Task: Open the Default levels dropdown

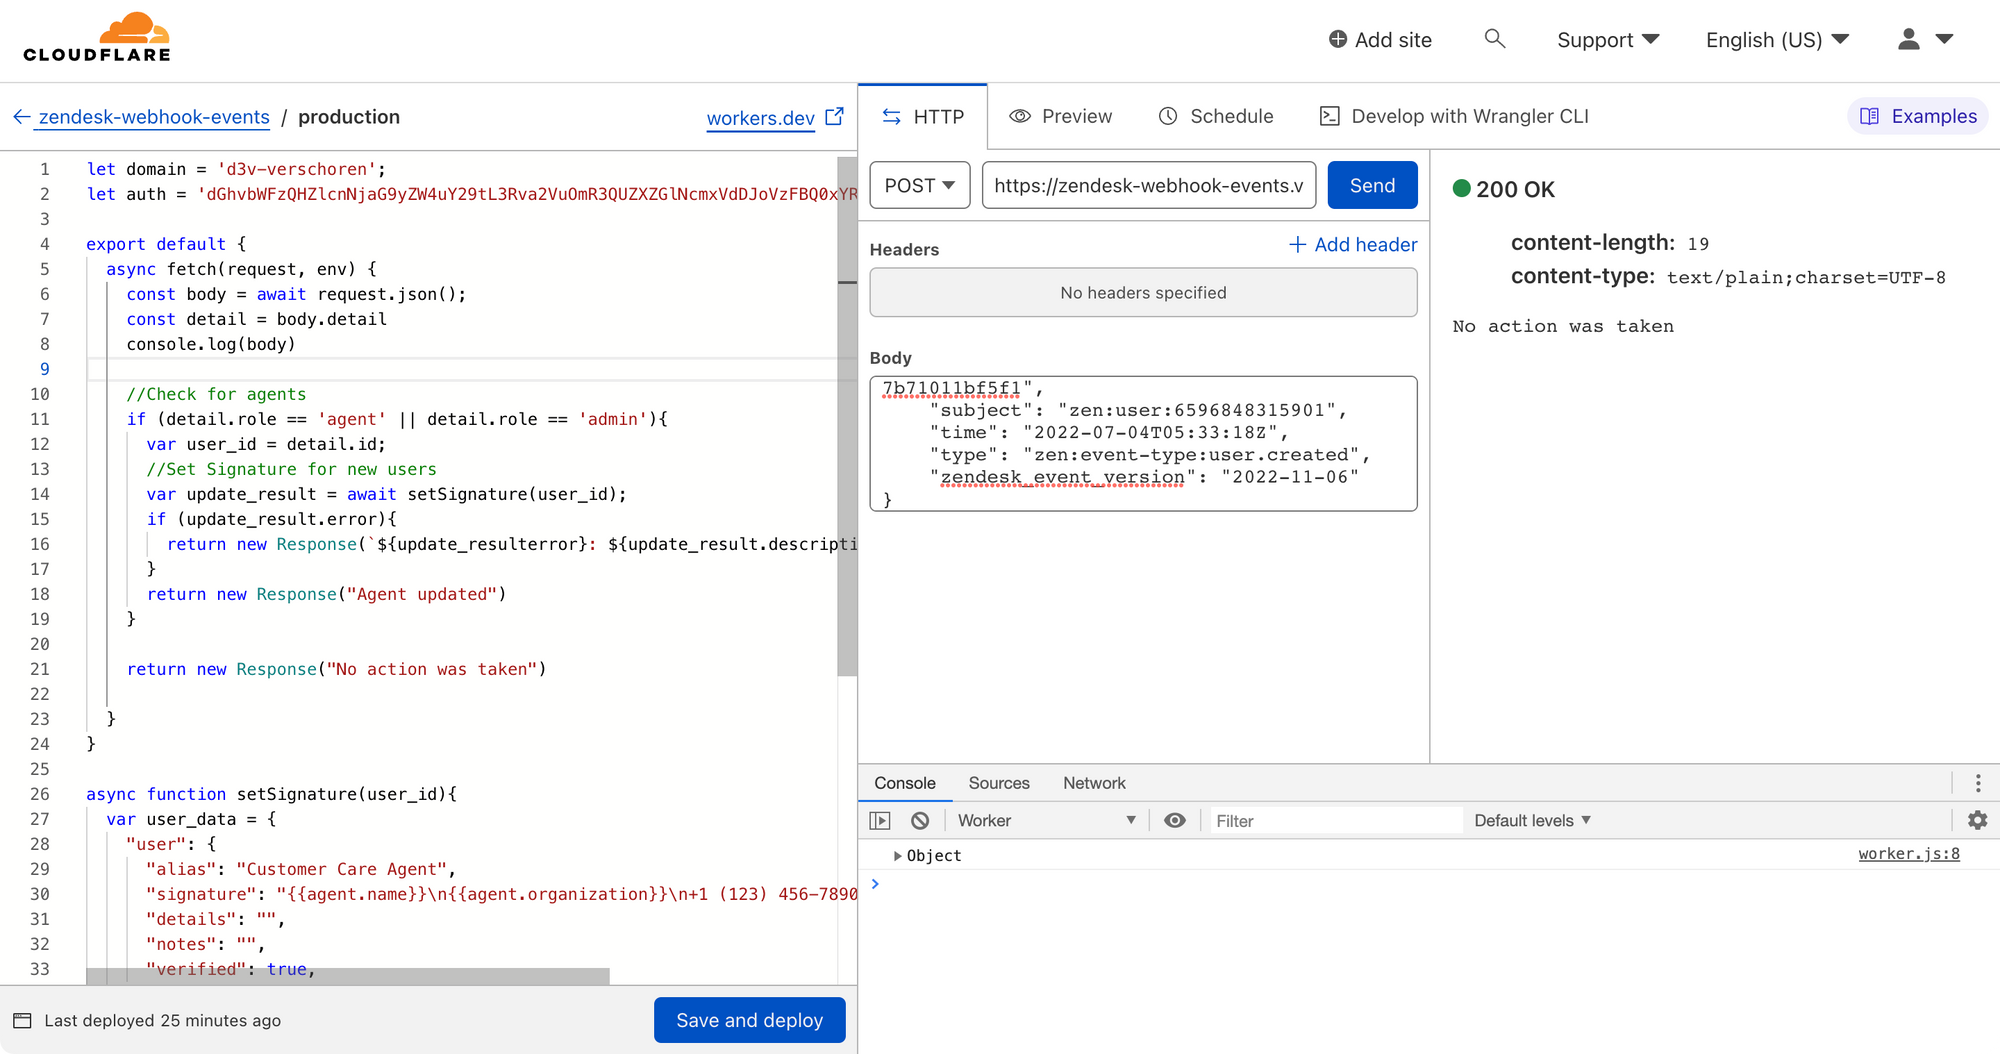Action: tap(1532, 820)
